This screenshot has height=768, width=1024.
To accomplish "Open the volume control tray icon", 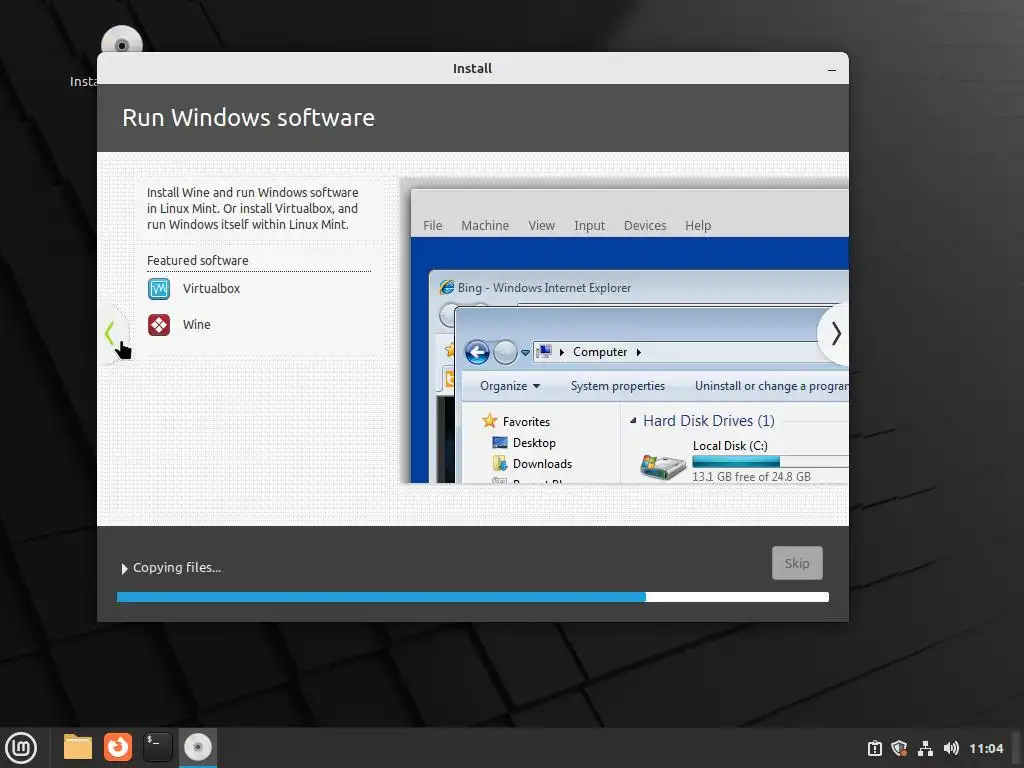I will point(951,748).
